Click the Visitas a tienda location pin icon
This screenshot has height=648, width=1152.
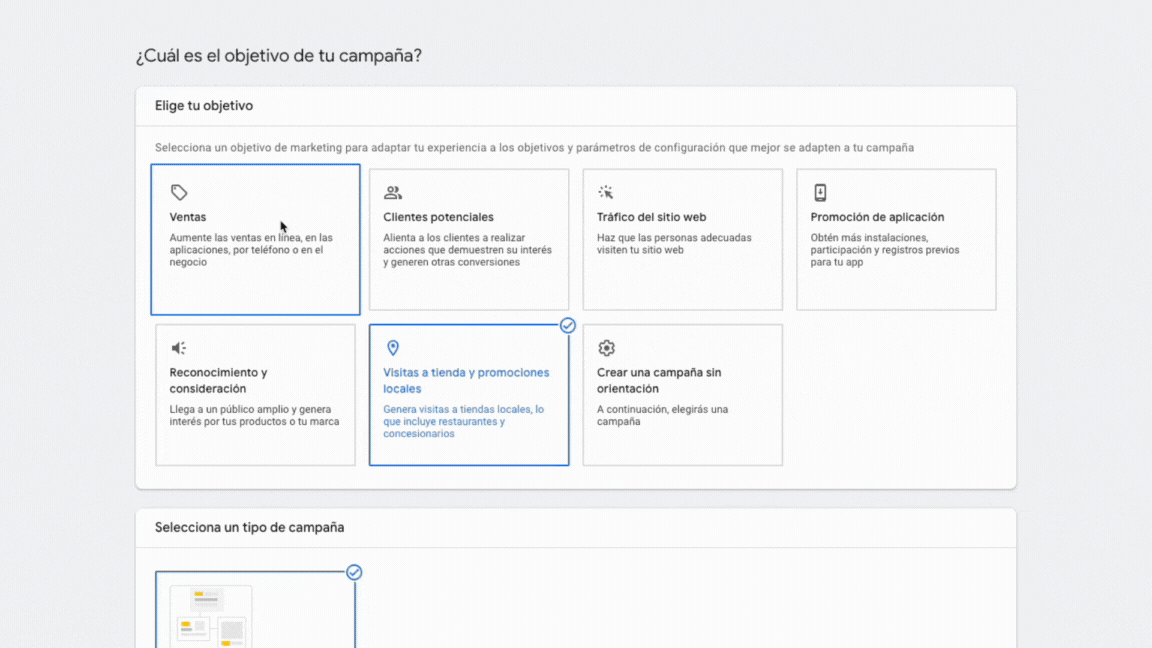(393, 347)
